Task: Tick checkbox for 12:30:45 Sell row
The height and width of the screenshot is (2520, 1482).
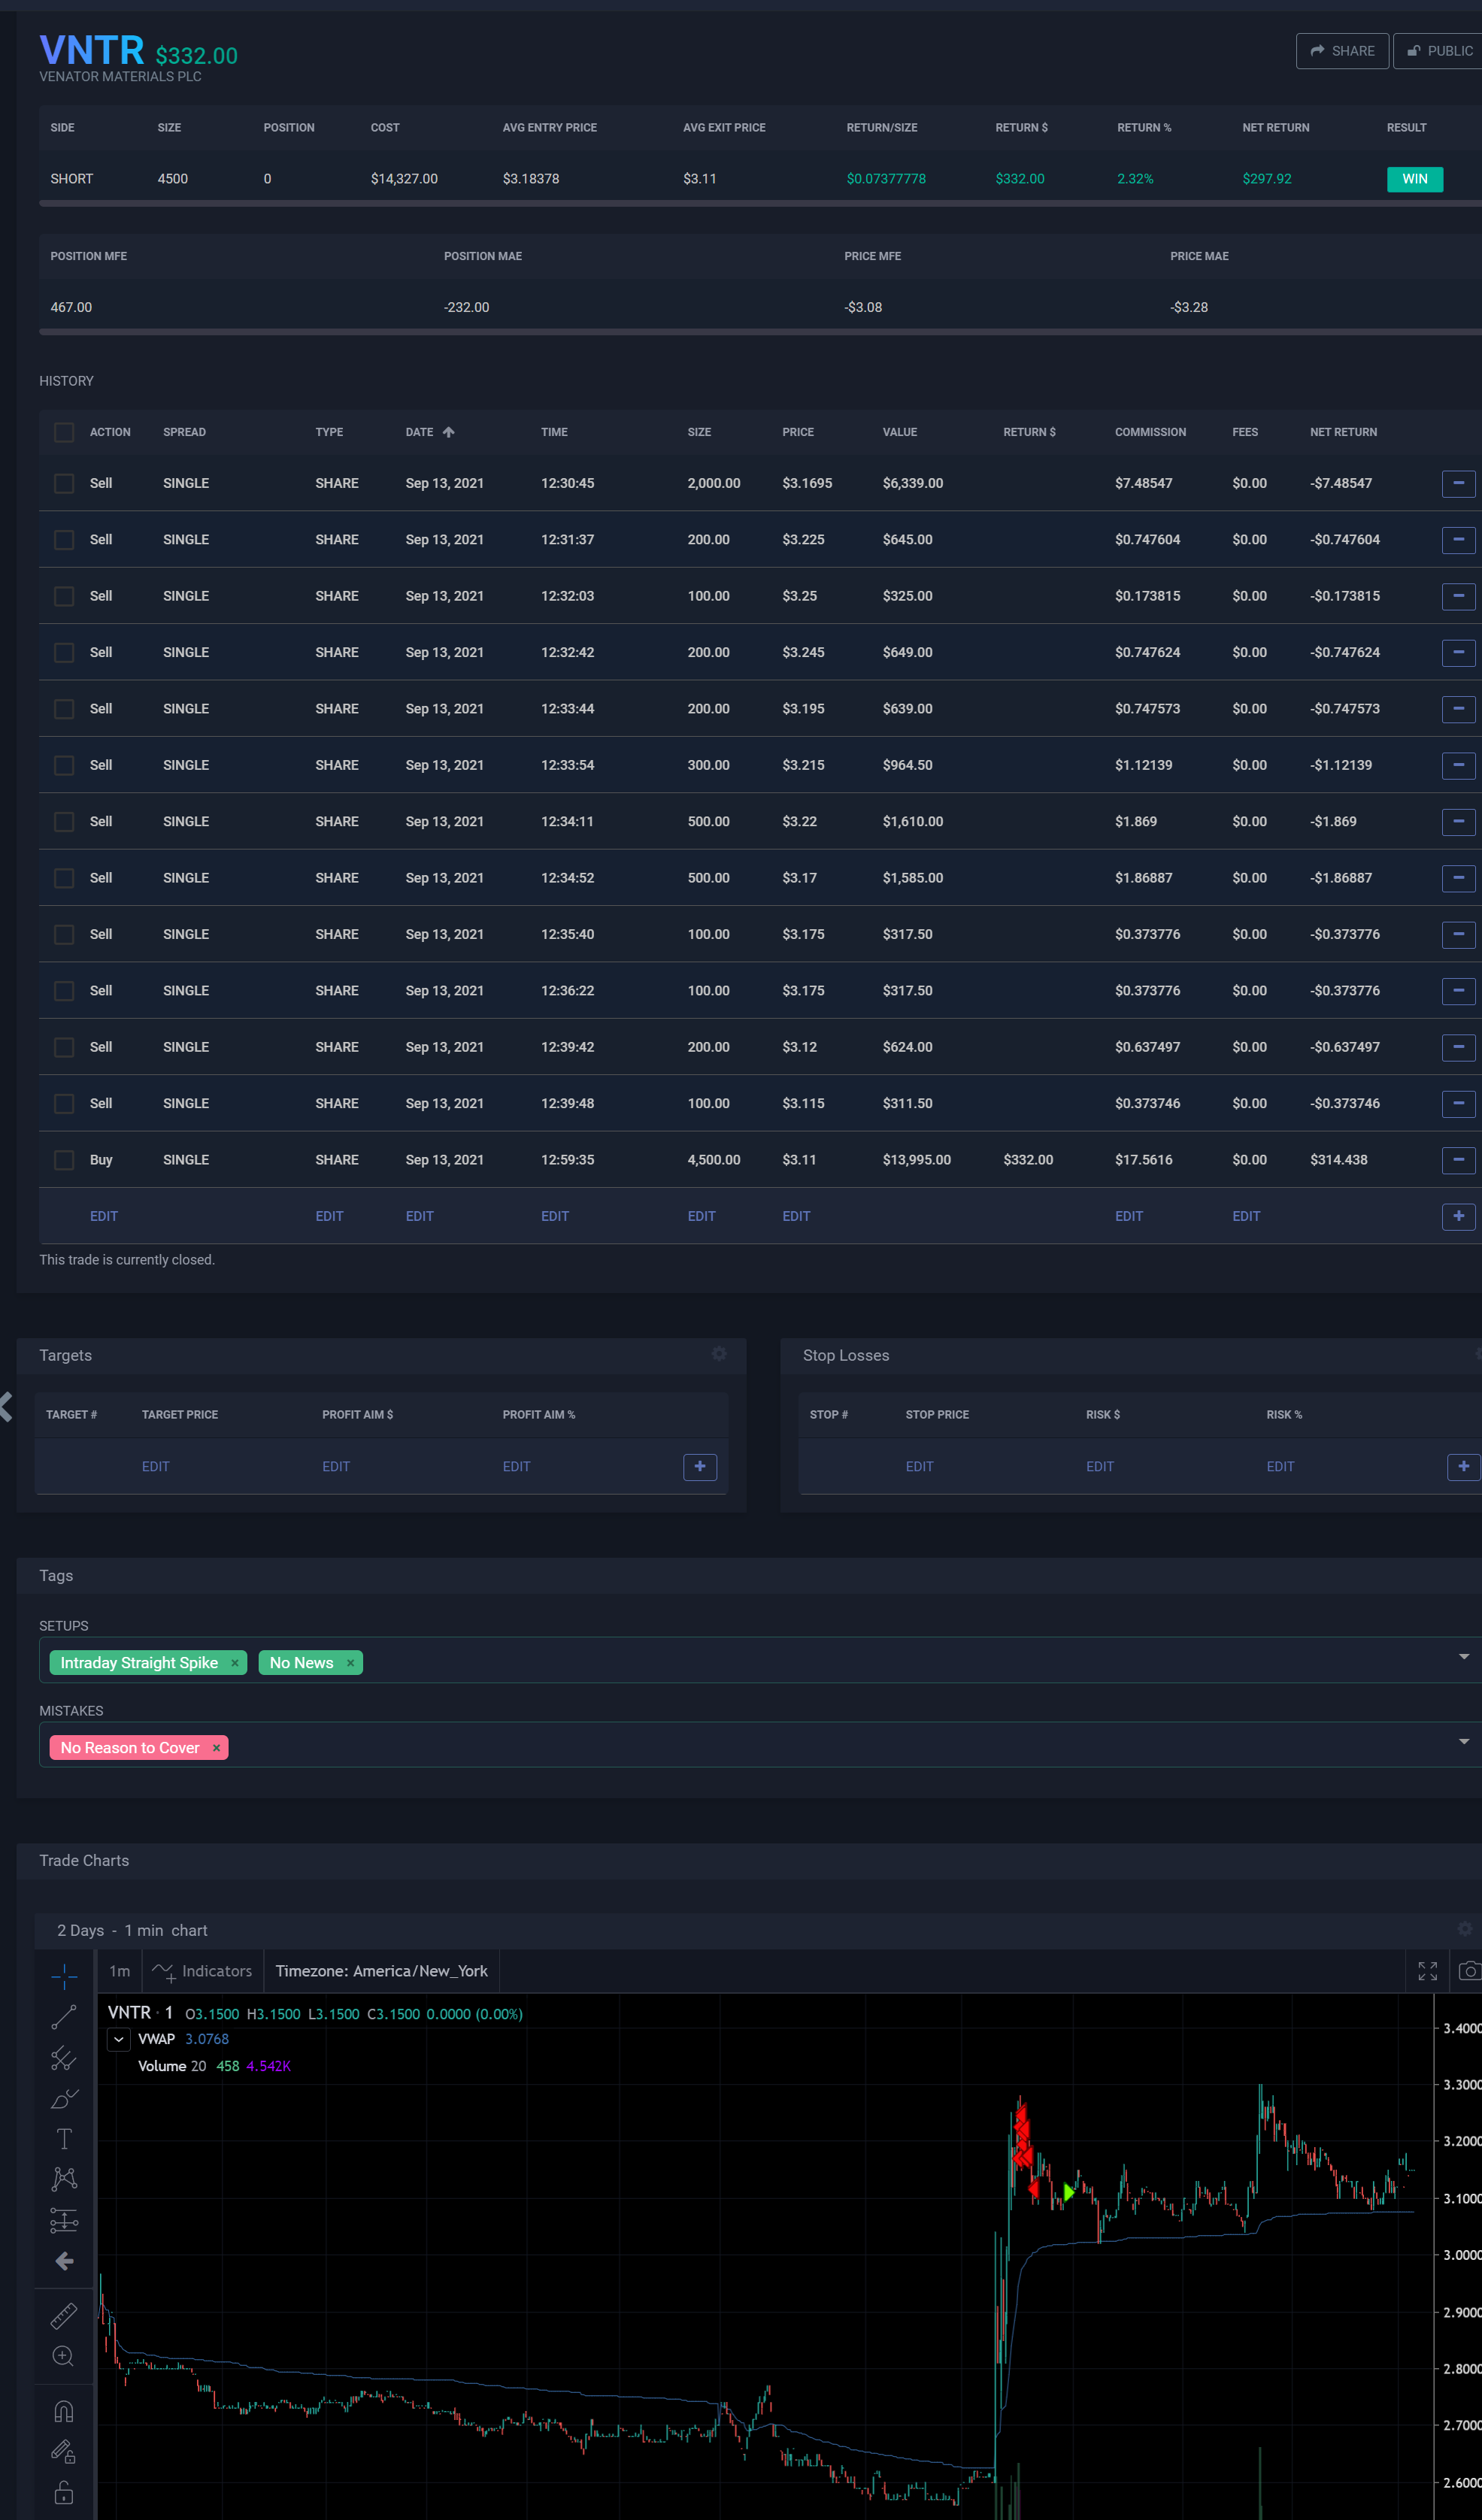Action: point(64,483)
